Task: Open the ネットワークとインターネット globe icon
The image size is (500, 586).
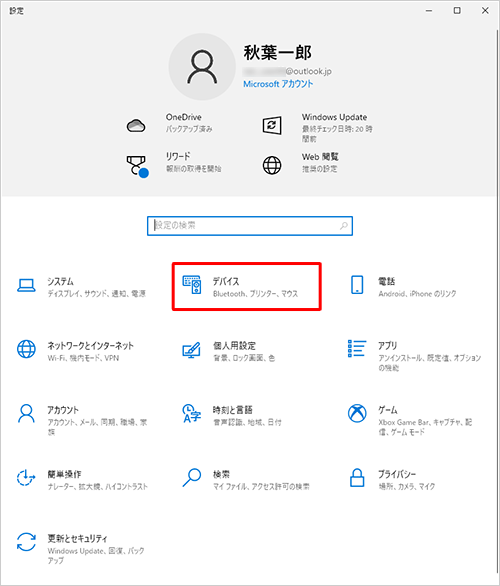Action: (x=27, y=349)
